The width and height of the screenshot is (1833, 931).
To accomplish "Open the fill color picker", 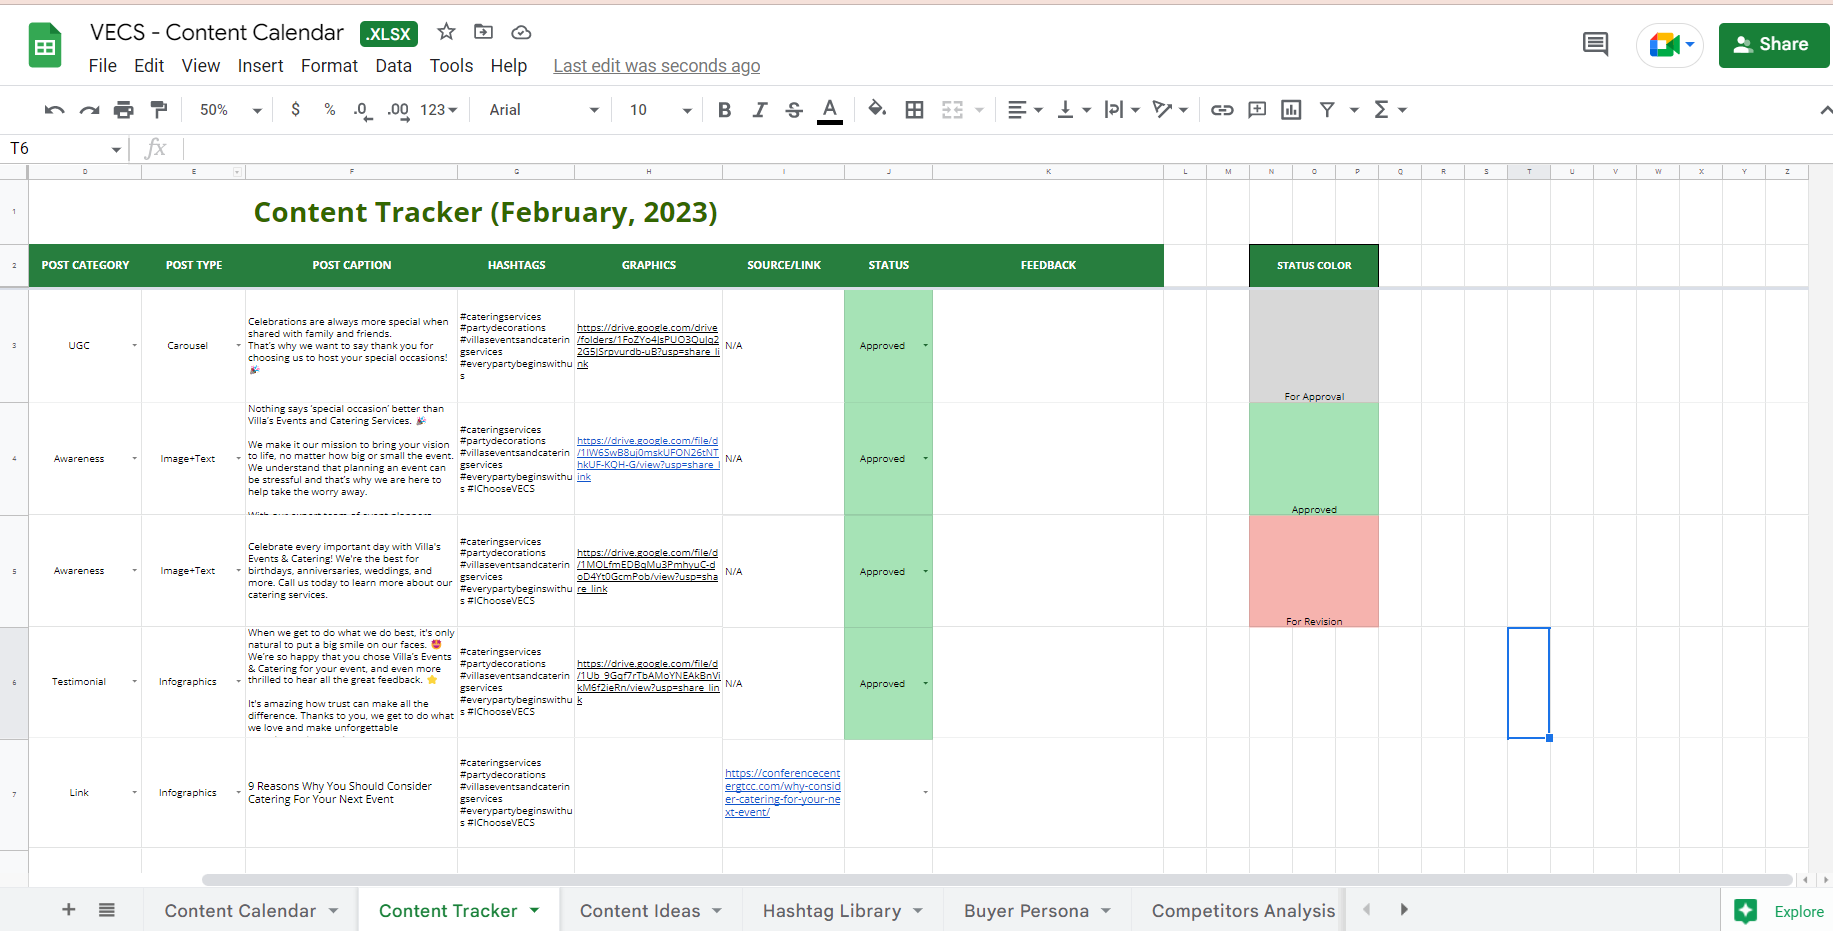I will click(877, 109).
